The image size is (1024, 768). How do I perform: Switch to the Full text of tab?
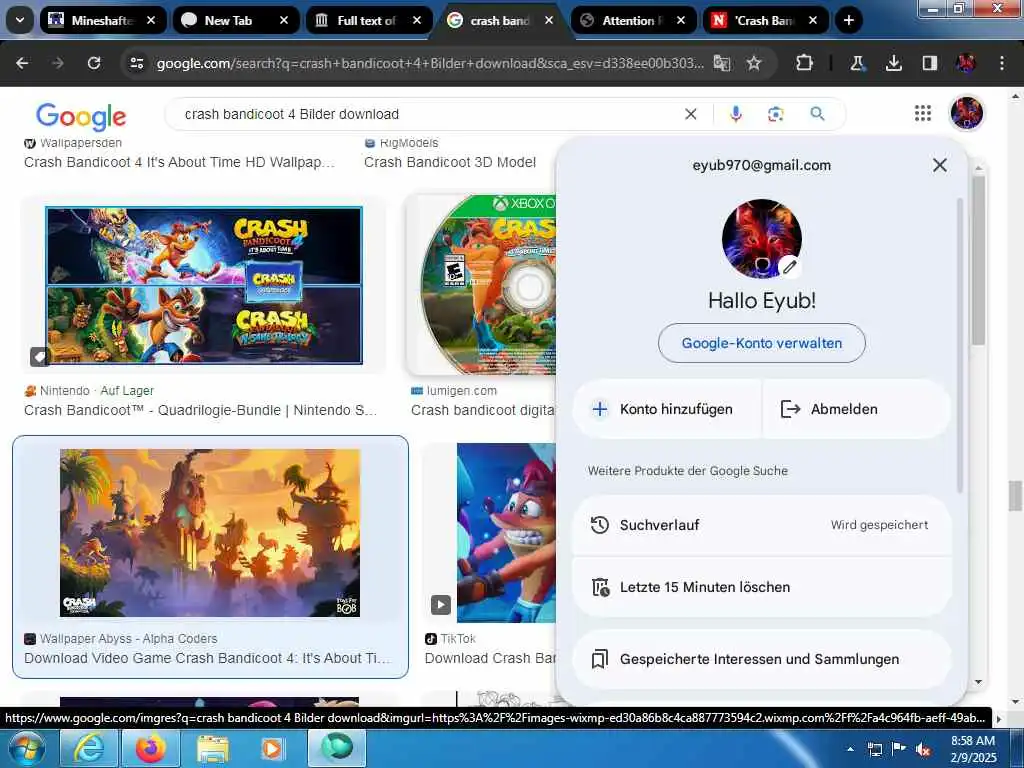(x=368, y=20)
